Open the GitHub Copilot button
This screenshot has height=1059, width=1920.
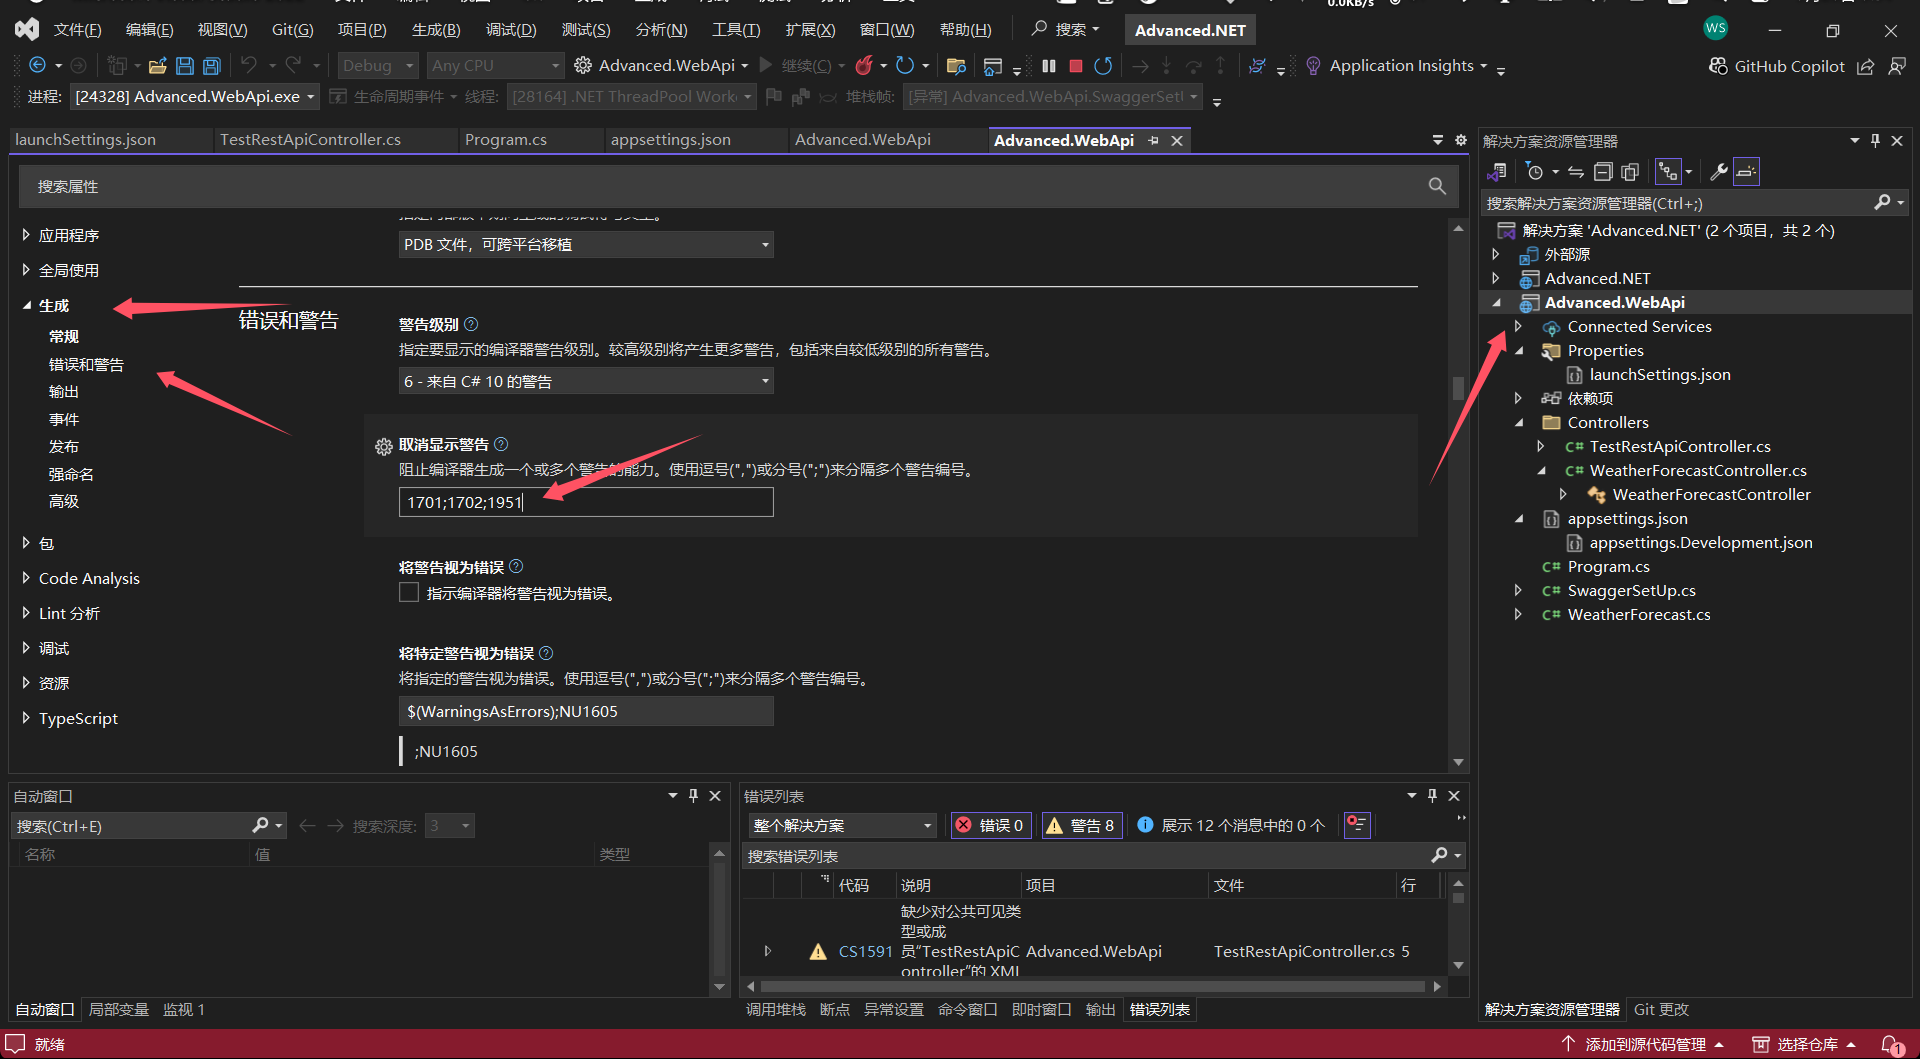pyautogui.click(x=1776, y=66)
